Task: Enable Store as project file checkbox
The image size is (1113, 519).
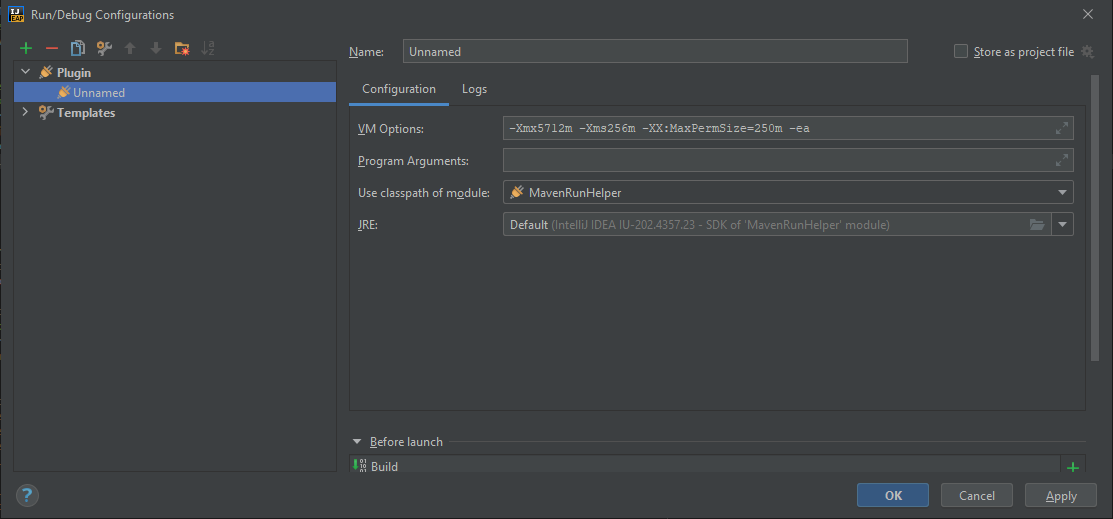Action: click(x=961, y=51)
